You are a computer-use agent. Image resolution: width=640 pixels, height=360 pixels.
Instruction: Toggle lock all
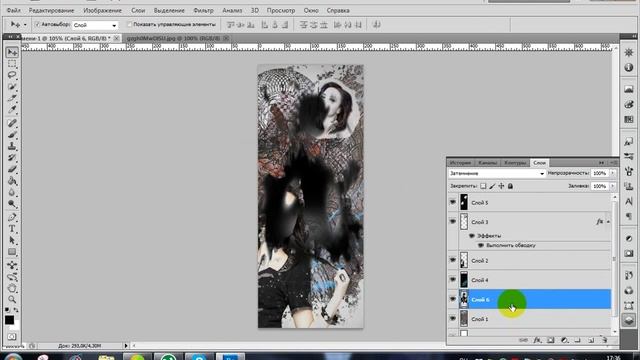point(510,186)
